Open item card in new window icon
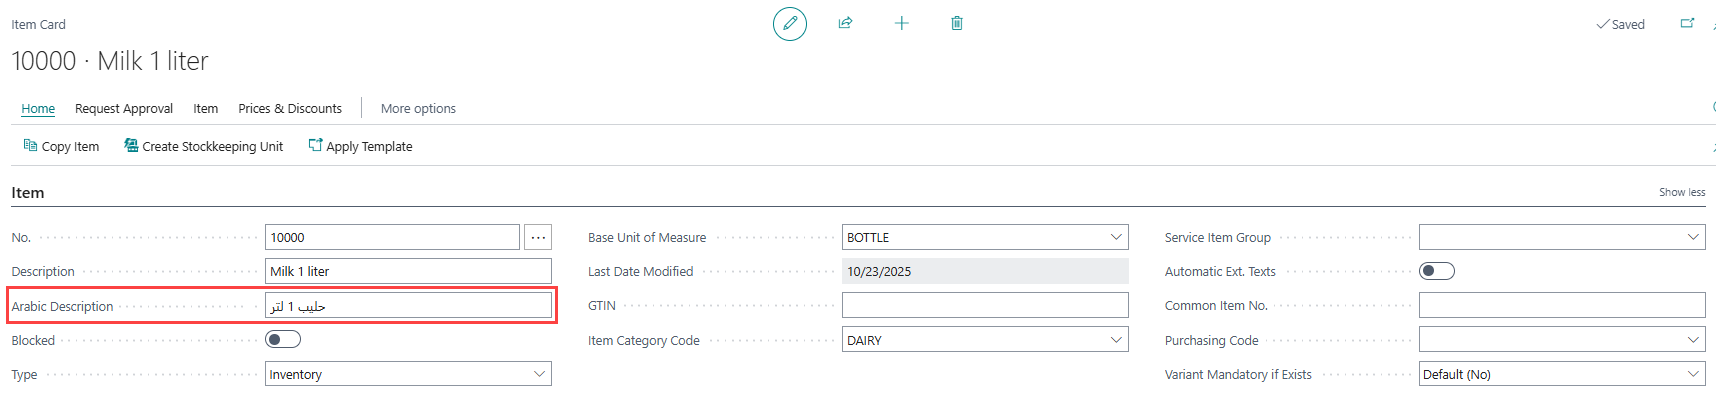 [1687, 23]
